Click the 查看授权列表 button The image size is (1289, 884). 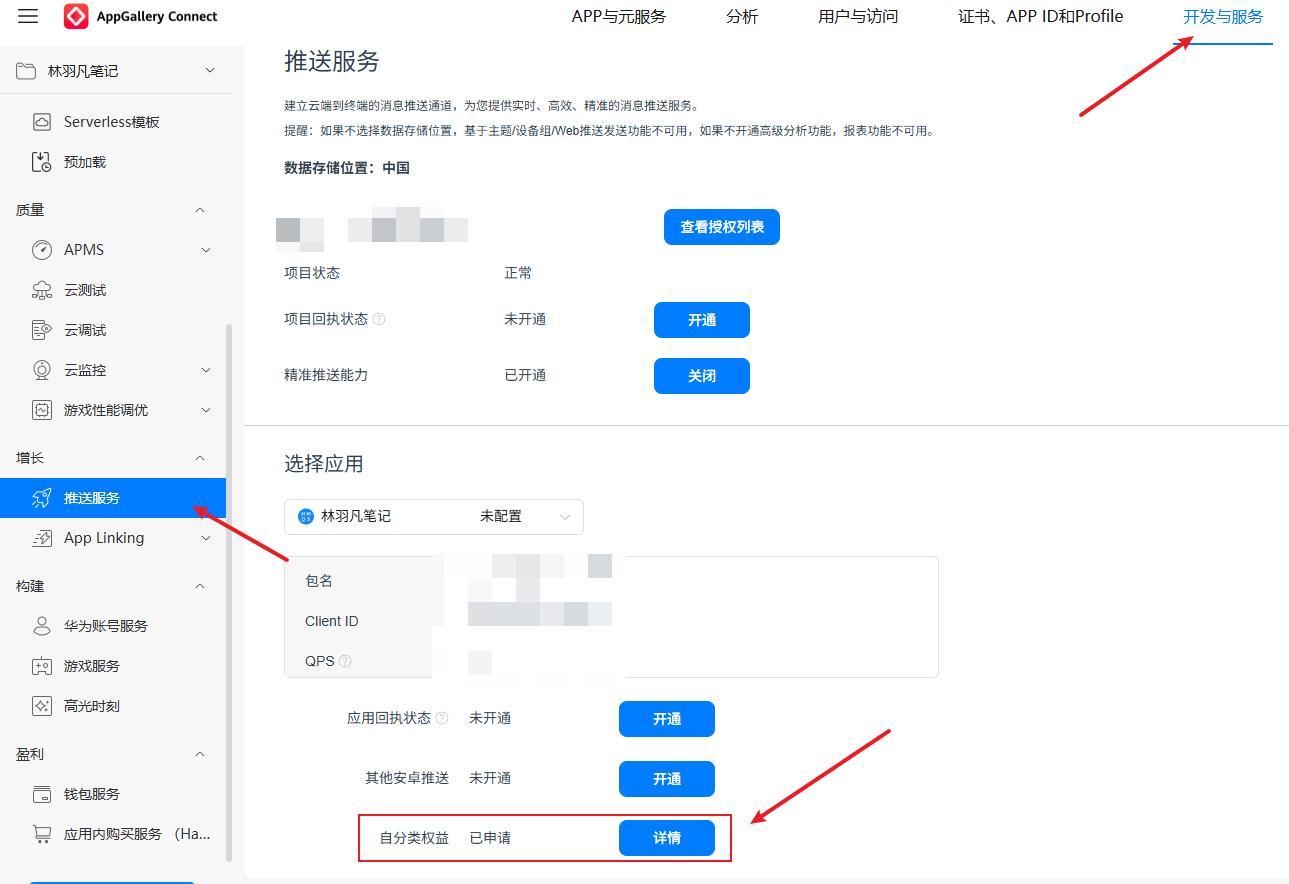tap(722, 228)
